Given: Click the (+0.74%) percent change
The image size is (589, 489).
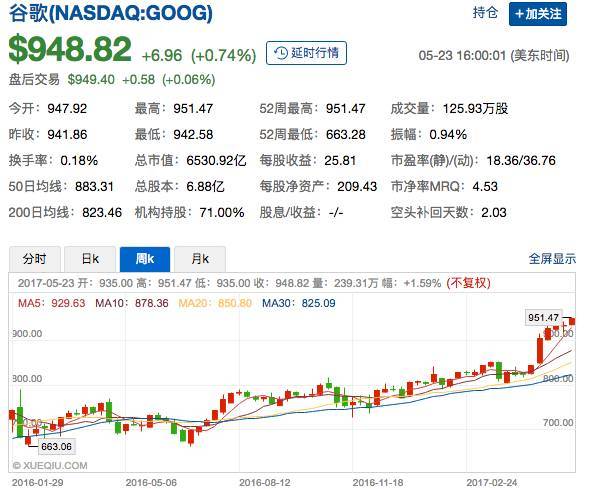Looking at the screenshot, I should [x=224, y=56].
